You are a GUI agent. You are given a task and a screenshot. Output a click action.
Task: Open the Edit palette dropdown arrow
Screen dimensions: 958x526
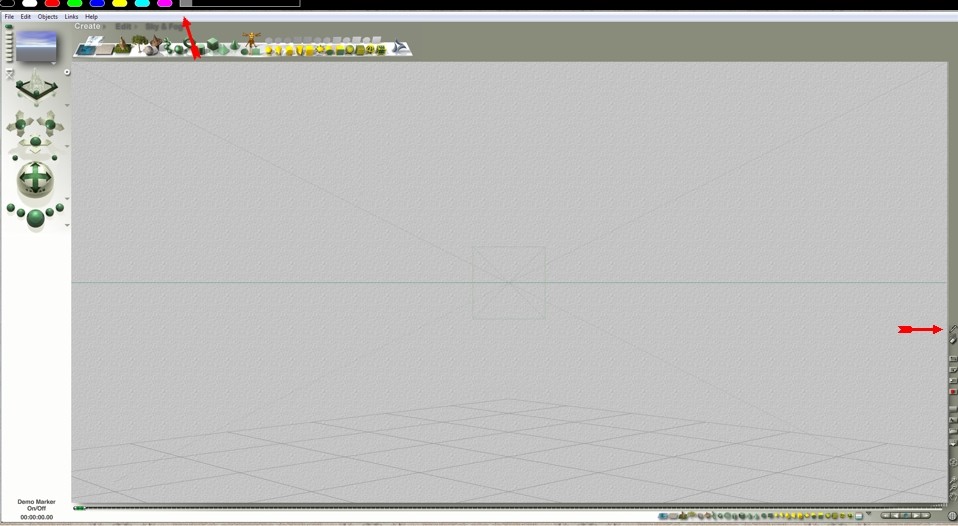coord(136,27)
